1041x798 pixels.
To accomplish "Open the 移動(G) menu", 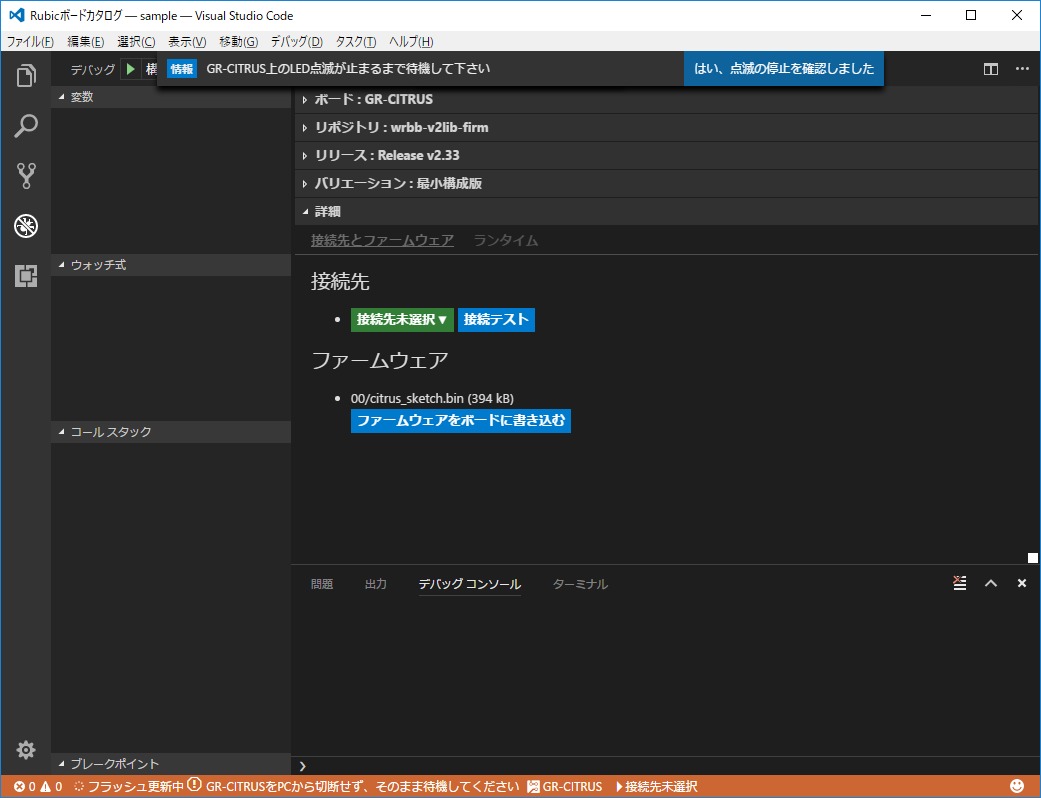I will [238, 42].
